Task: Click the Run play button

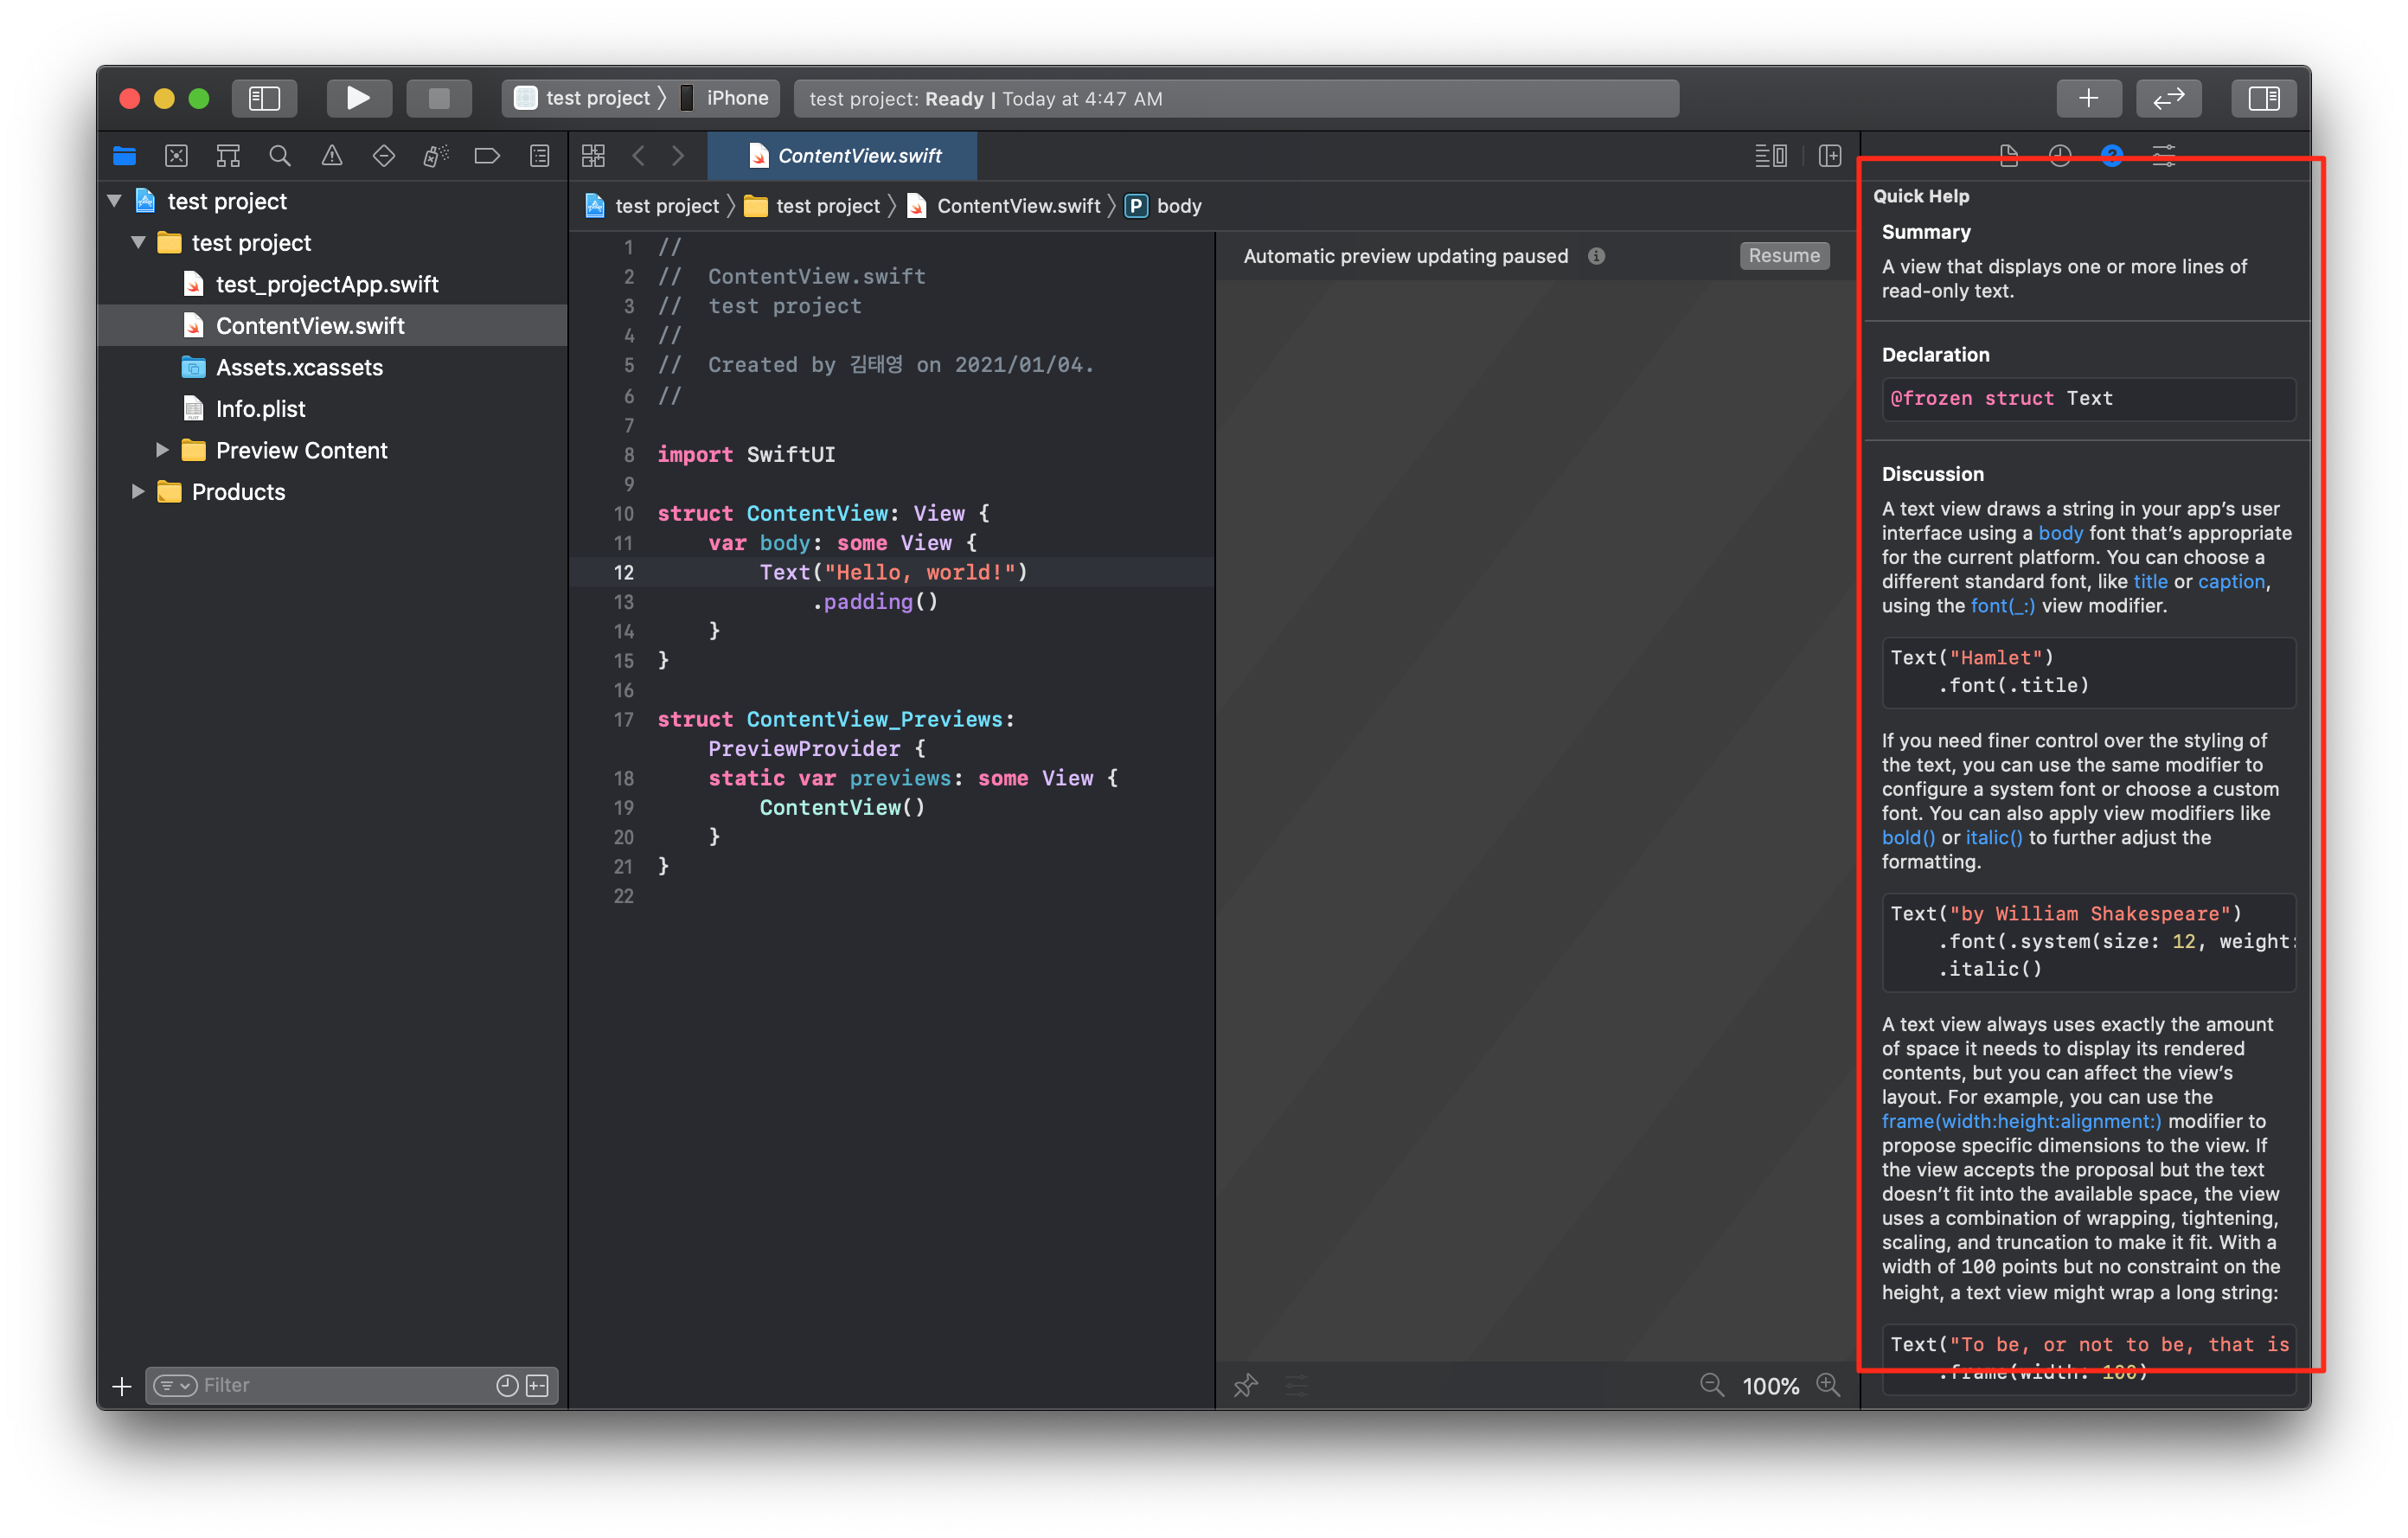Action: pyautogui.click(x=358, y=98)
